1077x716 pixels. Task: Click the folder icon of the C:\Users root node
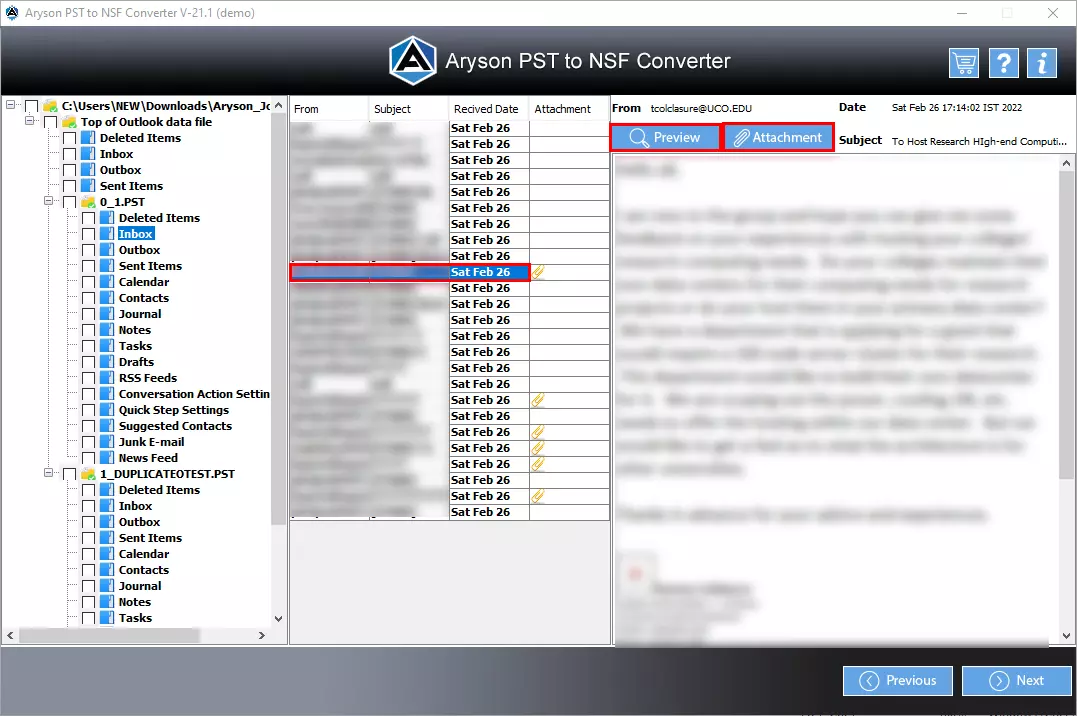coord(49,106)
